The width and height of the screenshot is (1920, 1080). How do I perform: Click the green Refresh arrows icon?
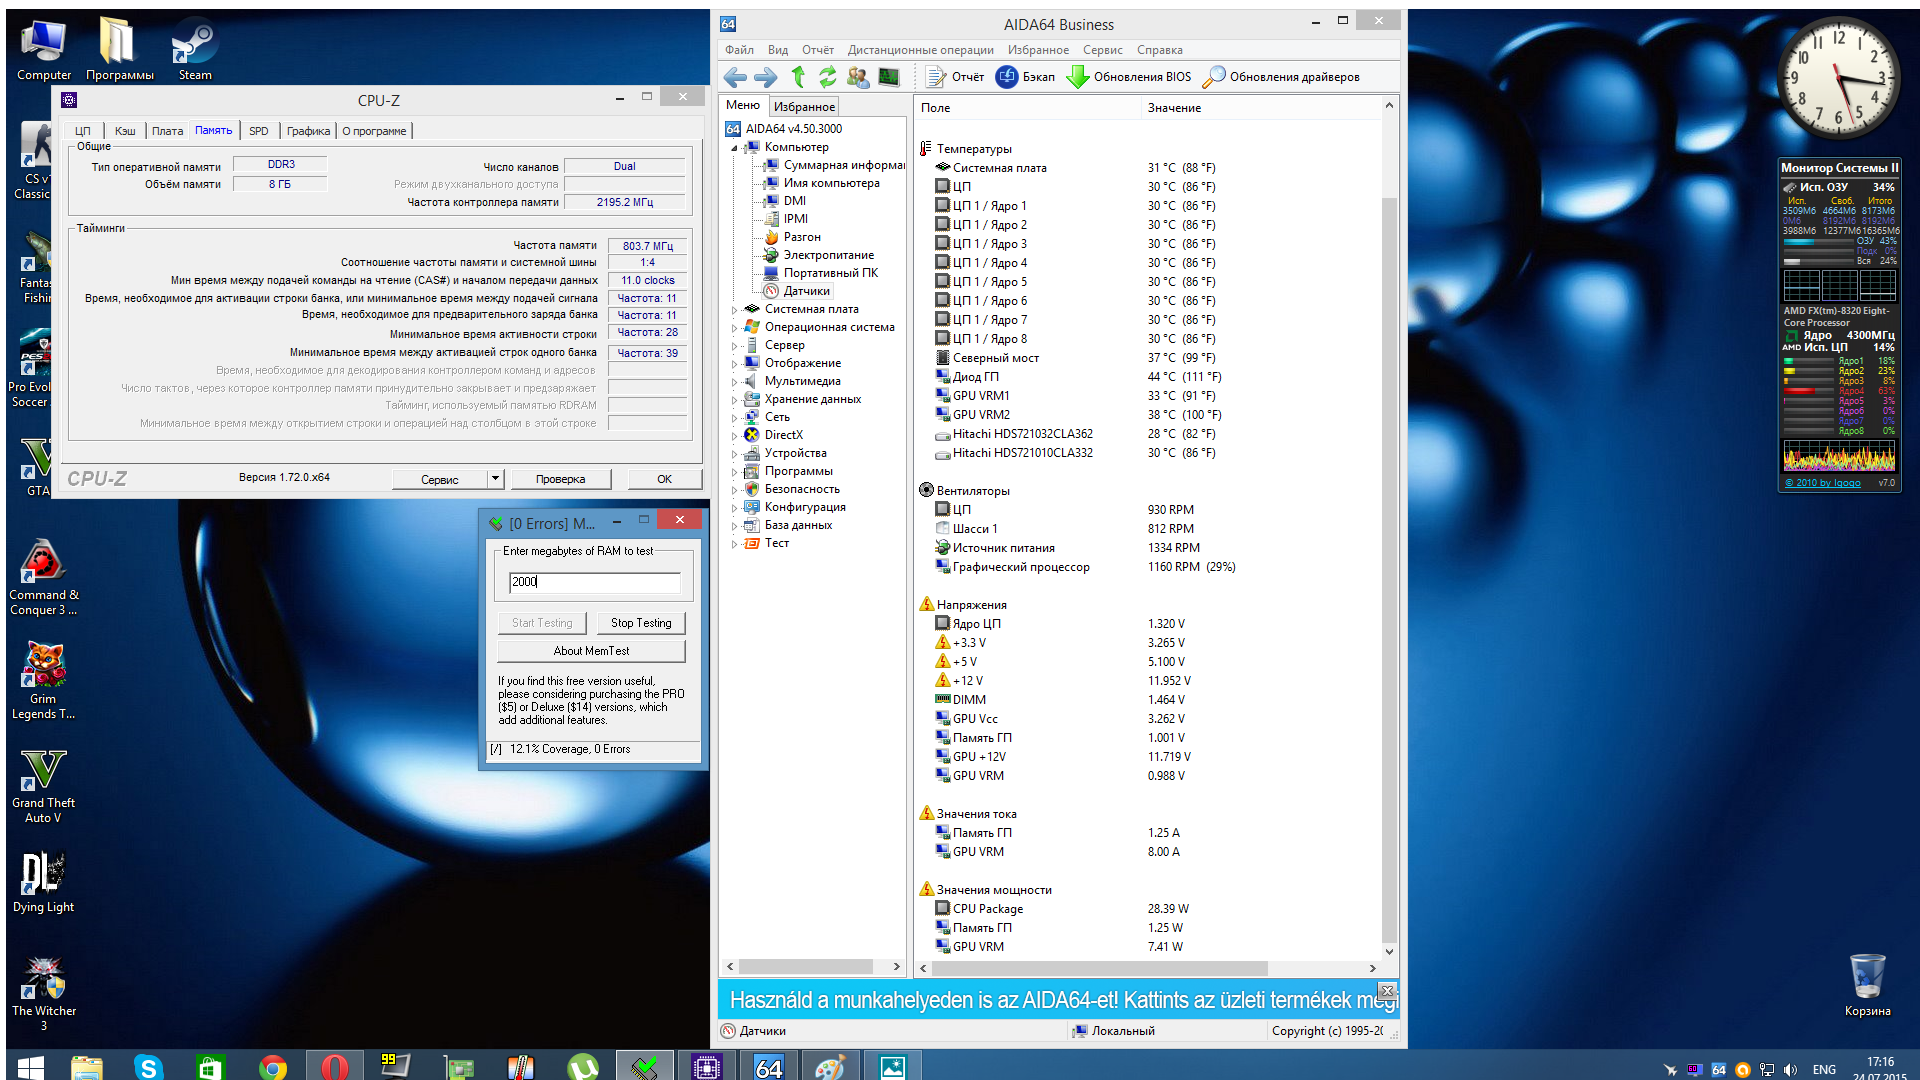[827, 77]
